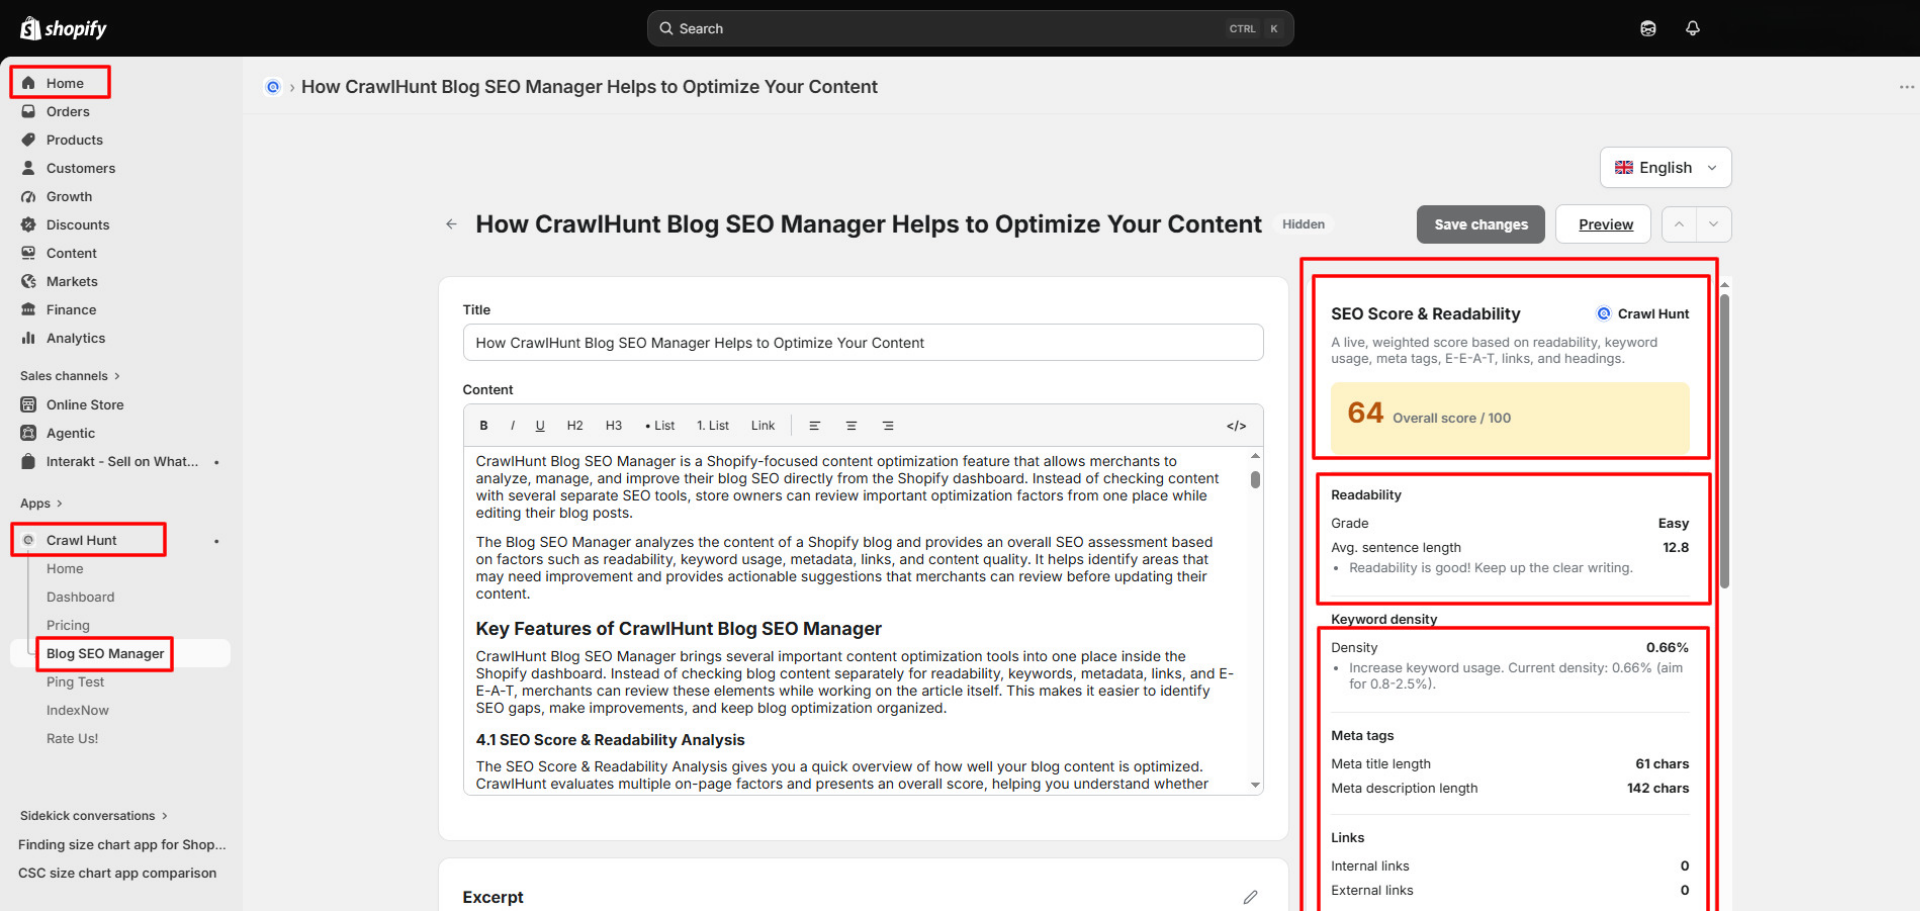Viewport: 1920px width, 911px height.
Task: Align text left in editor
Action: coord(815,426)
